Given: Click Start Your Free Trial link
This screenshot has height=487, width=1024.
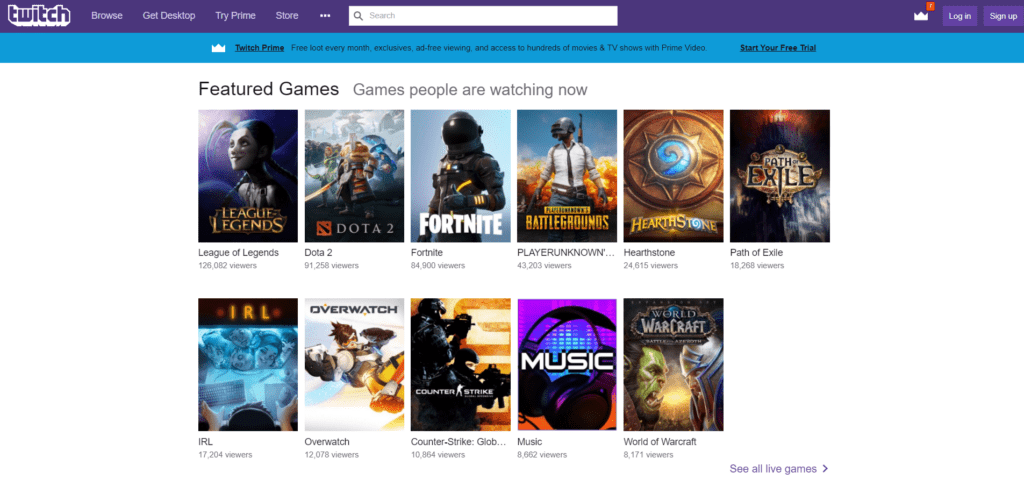Looking at the screenshot, I should click(x=778, y=48).
